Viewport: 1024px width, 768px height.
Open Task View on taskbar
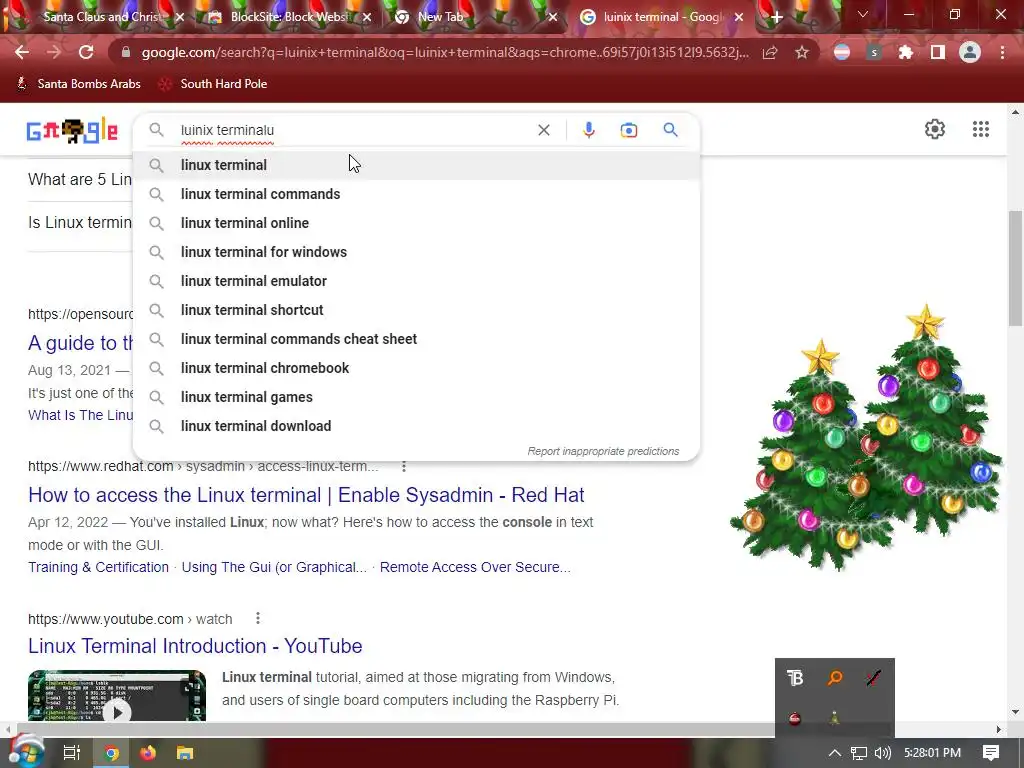tap(72, 753)
